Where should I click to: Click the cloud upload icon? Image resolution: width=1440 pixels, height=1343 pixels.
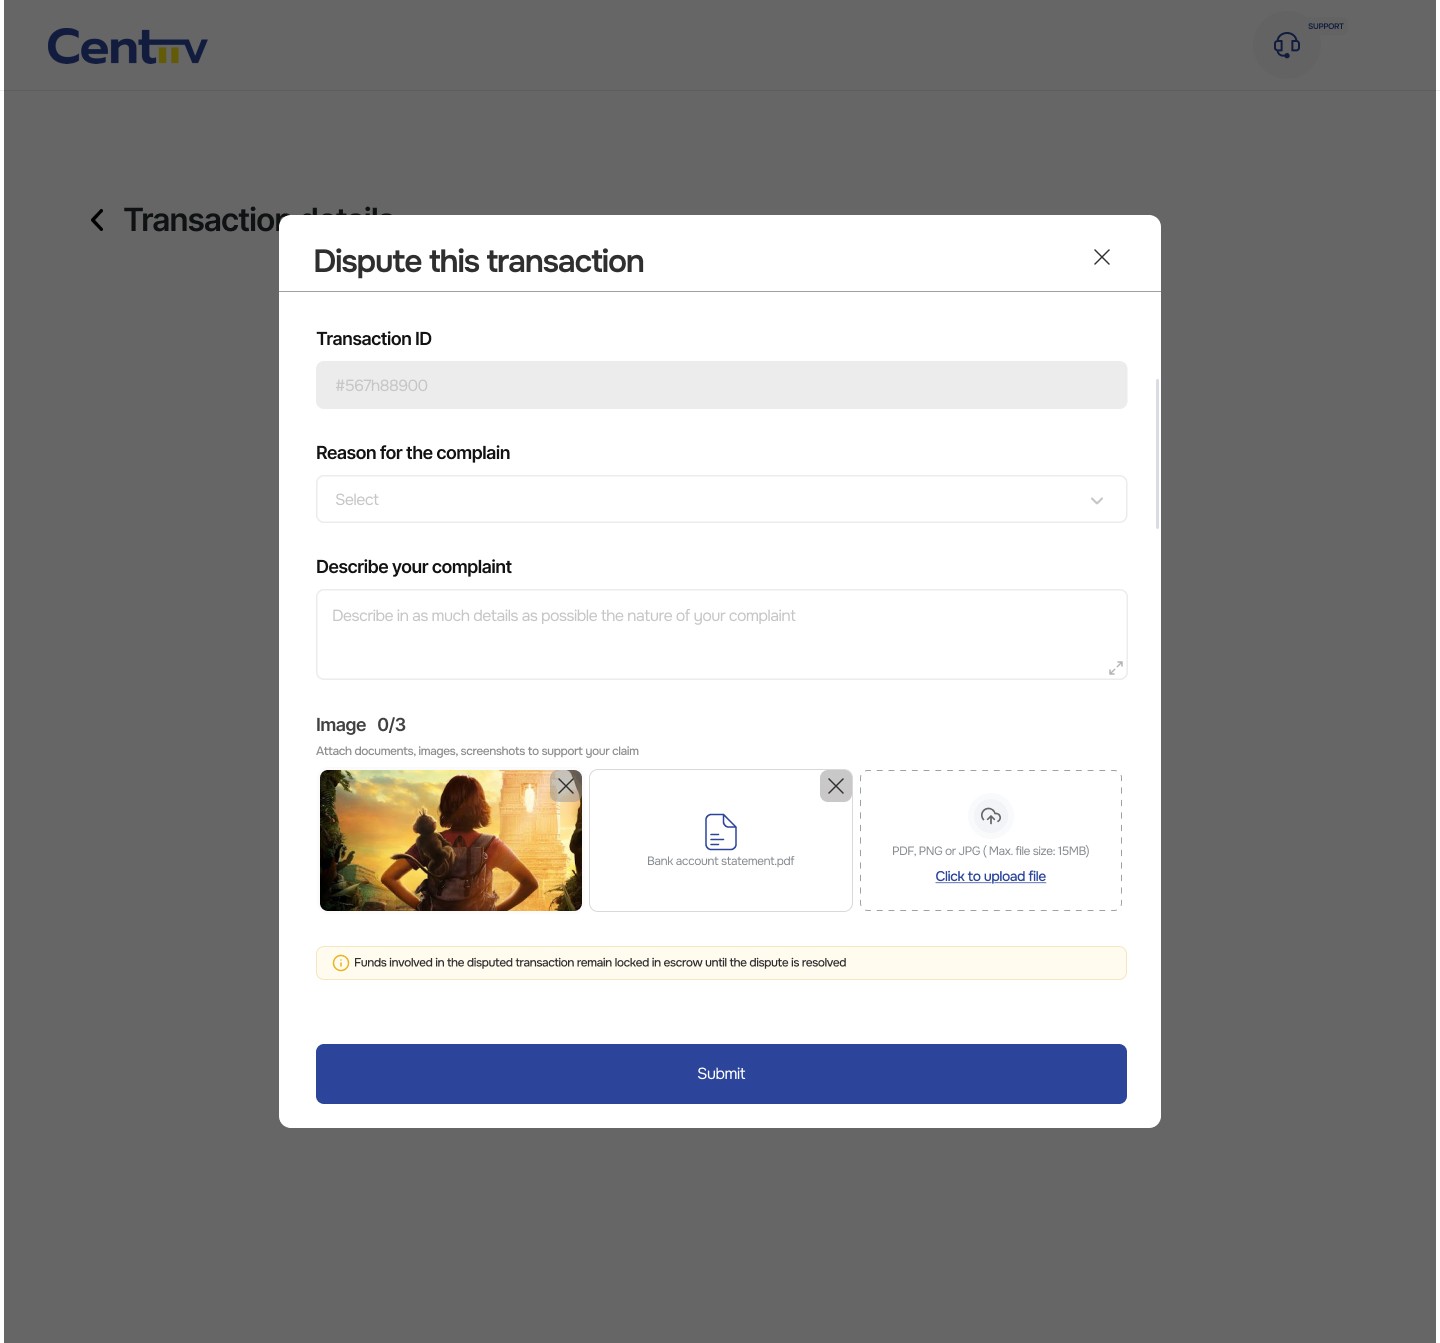pos(991,816)
